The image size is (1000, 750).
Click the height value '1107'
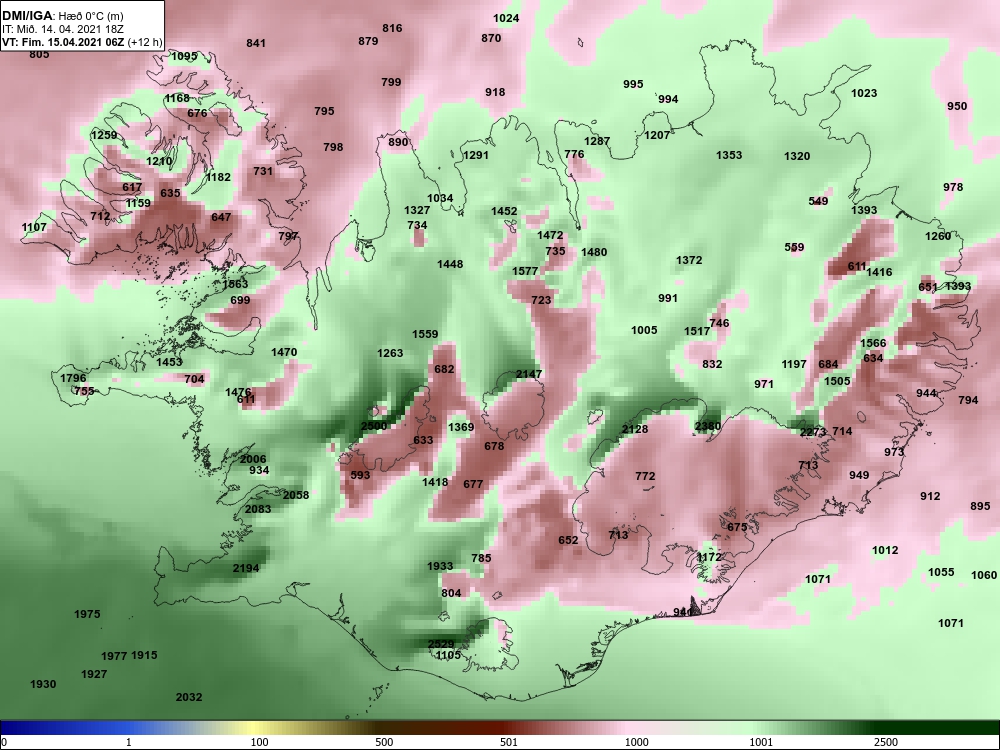34,228
